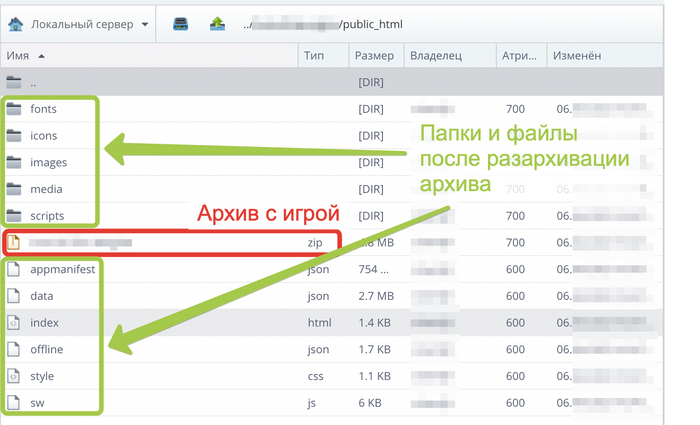Open the images folder
Image resolution: width=700 pixels, height=425 pixels.
tap(48, 162)
